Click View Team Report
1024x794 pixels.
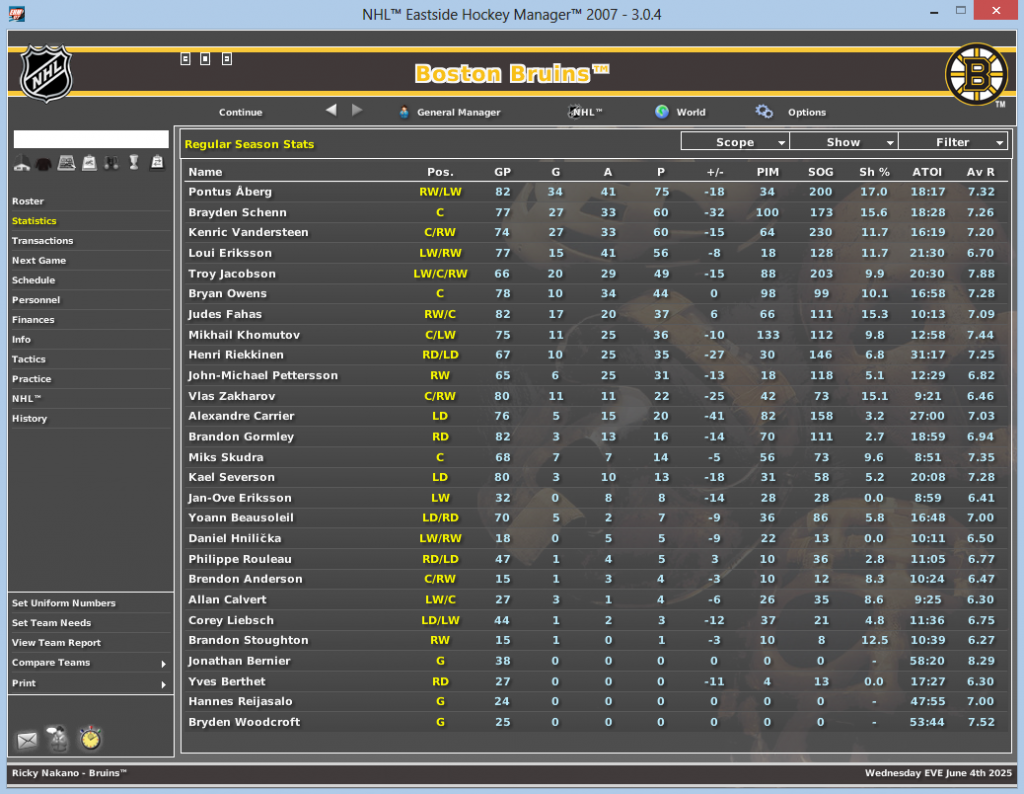point(56,643)
